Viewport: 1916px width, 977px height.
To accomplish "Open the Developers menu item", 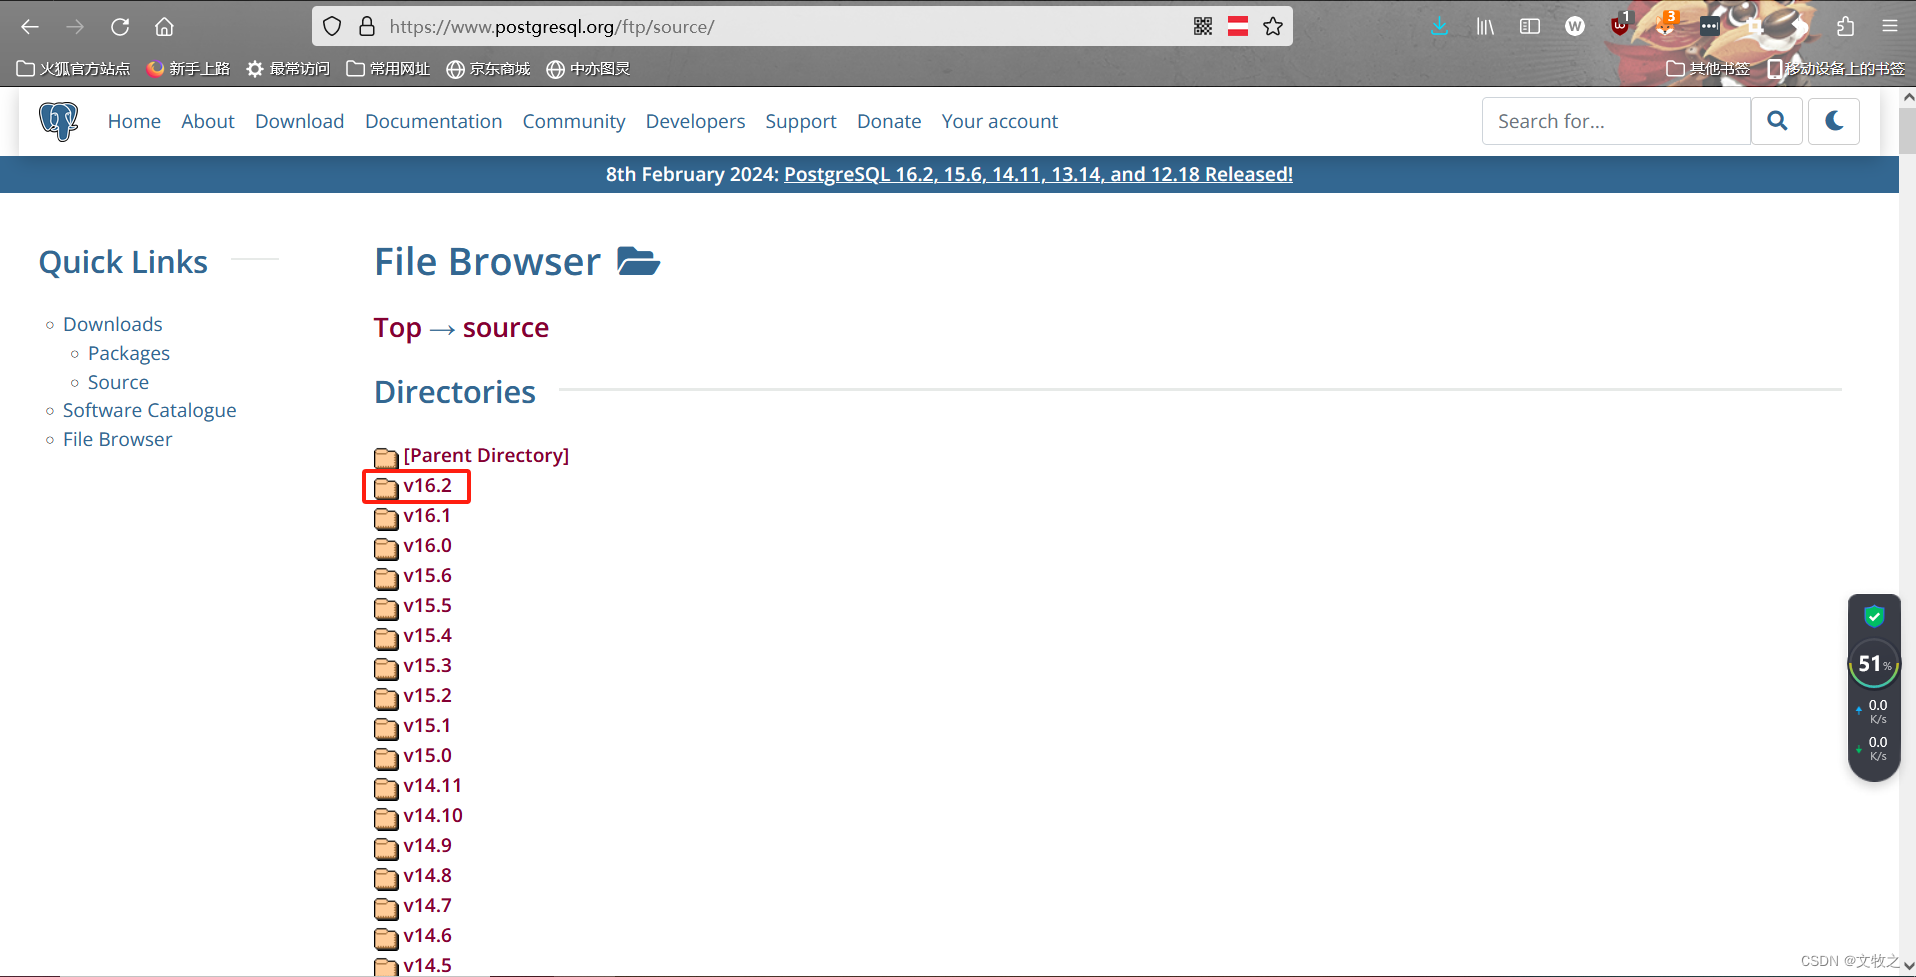I will (x=695, y=121).
